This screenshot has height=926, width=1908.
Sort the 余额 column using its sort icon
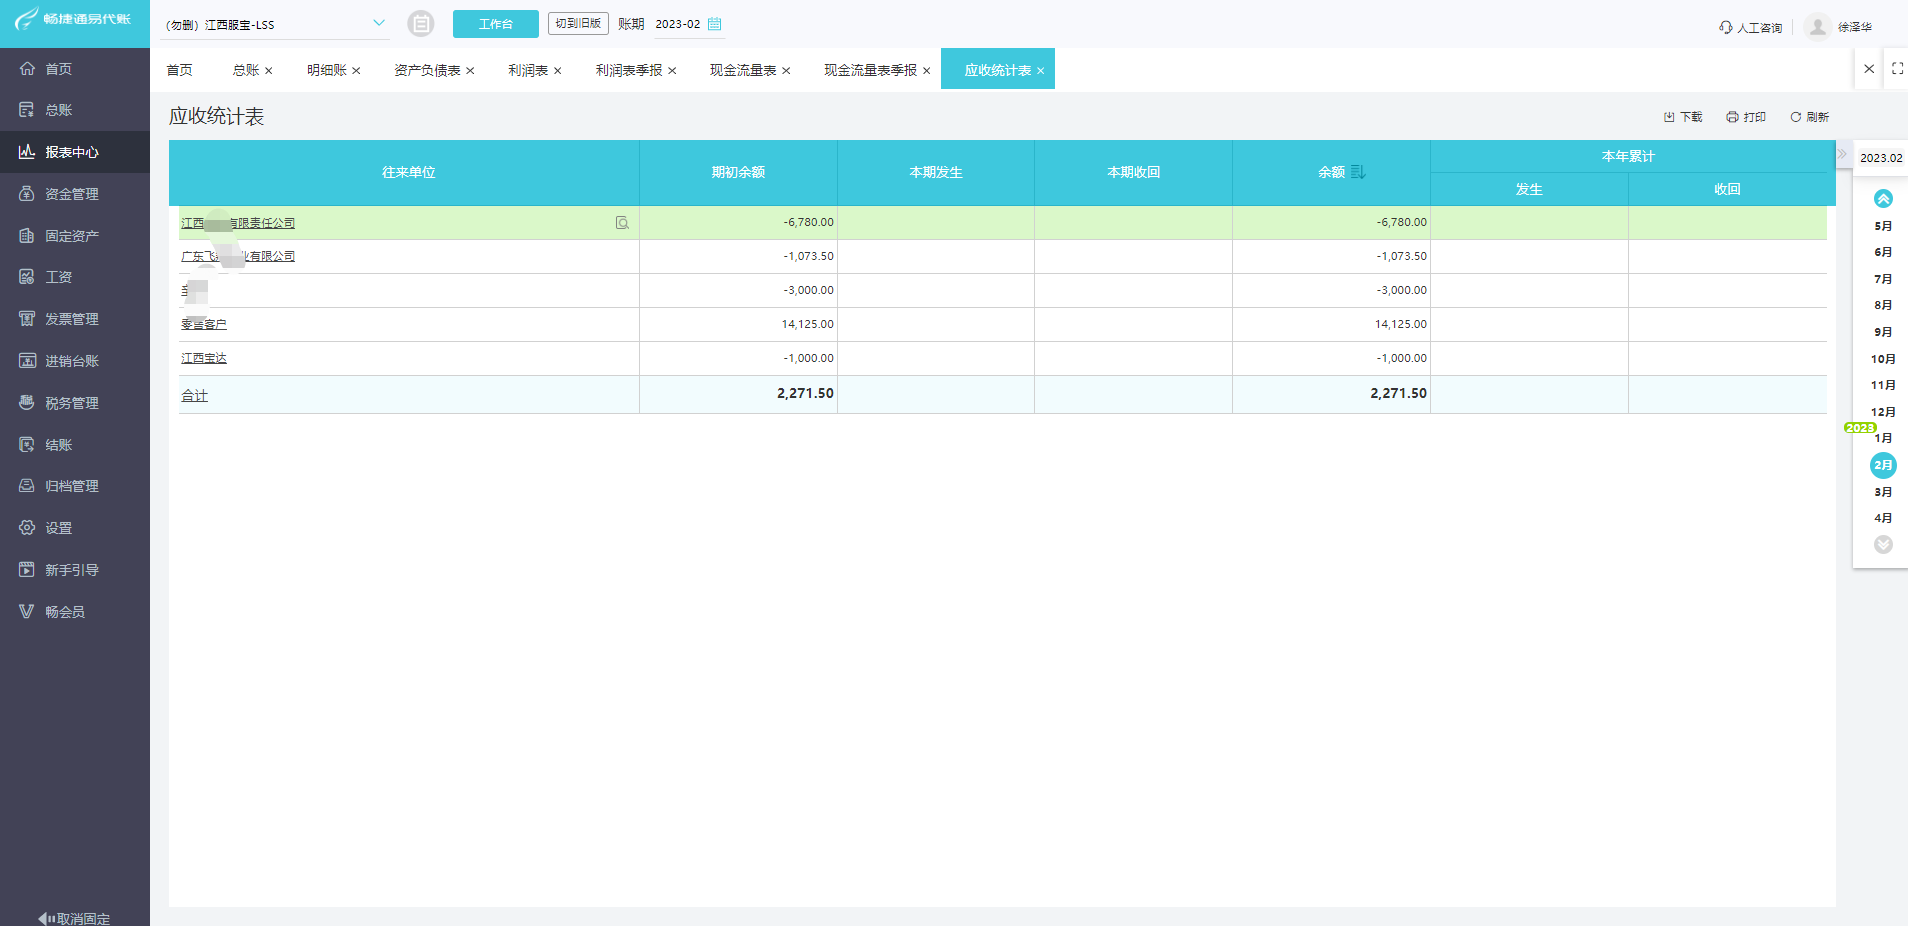[1358, 170]
